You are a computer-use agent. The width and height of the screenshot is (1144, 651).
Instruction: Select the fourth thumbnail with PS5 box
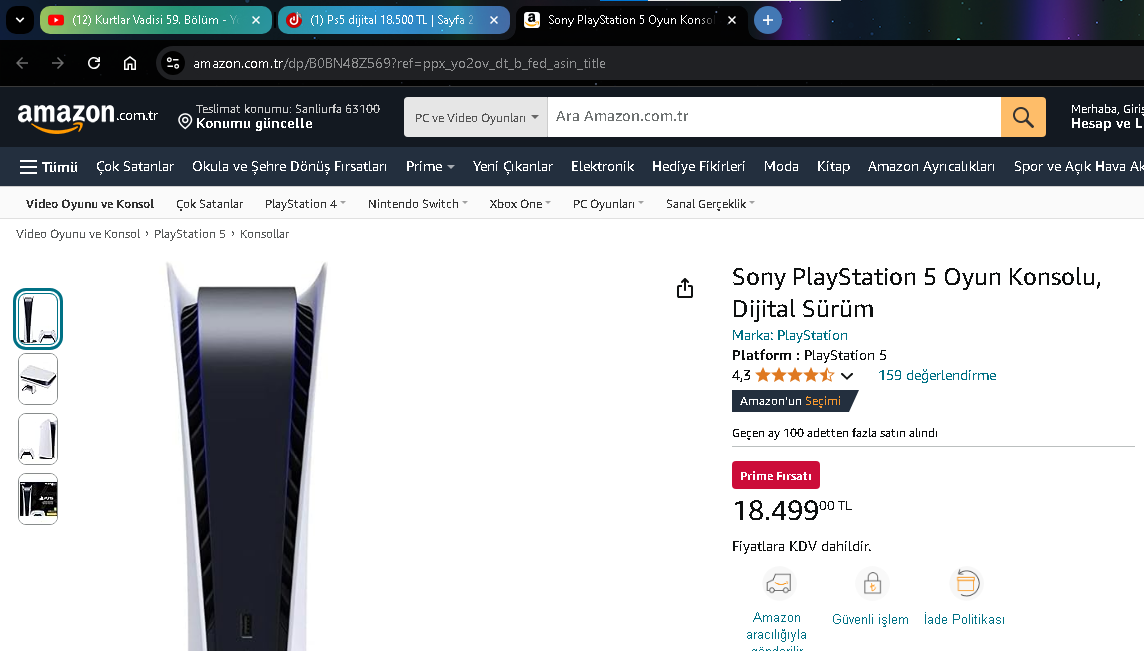[38, 499]
